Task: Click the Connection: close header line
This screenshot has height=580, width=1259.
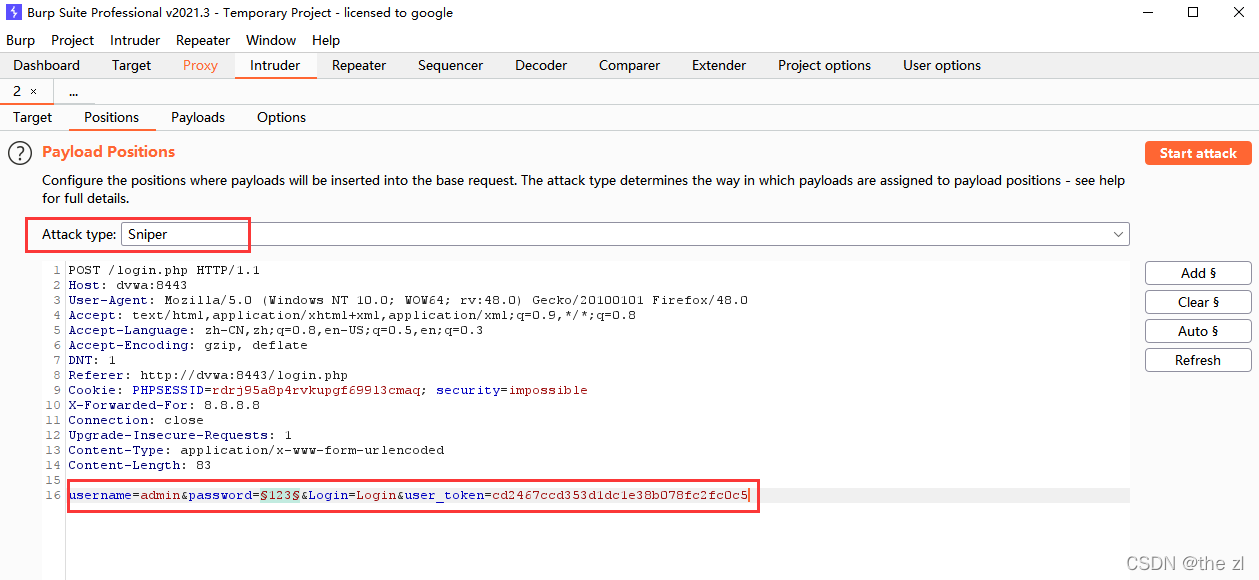Action: [136, 420]
